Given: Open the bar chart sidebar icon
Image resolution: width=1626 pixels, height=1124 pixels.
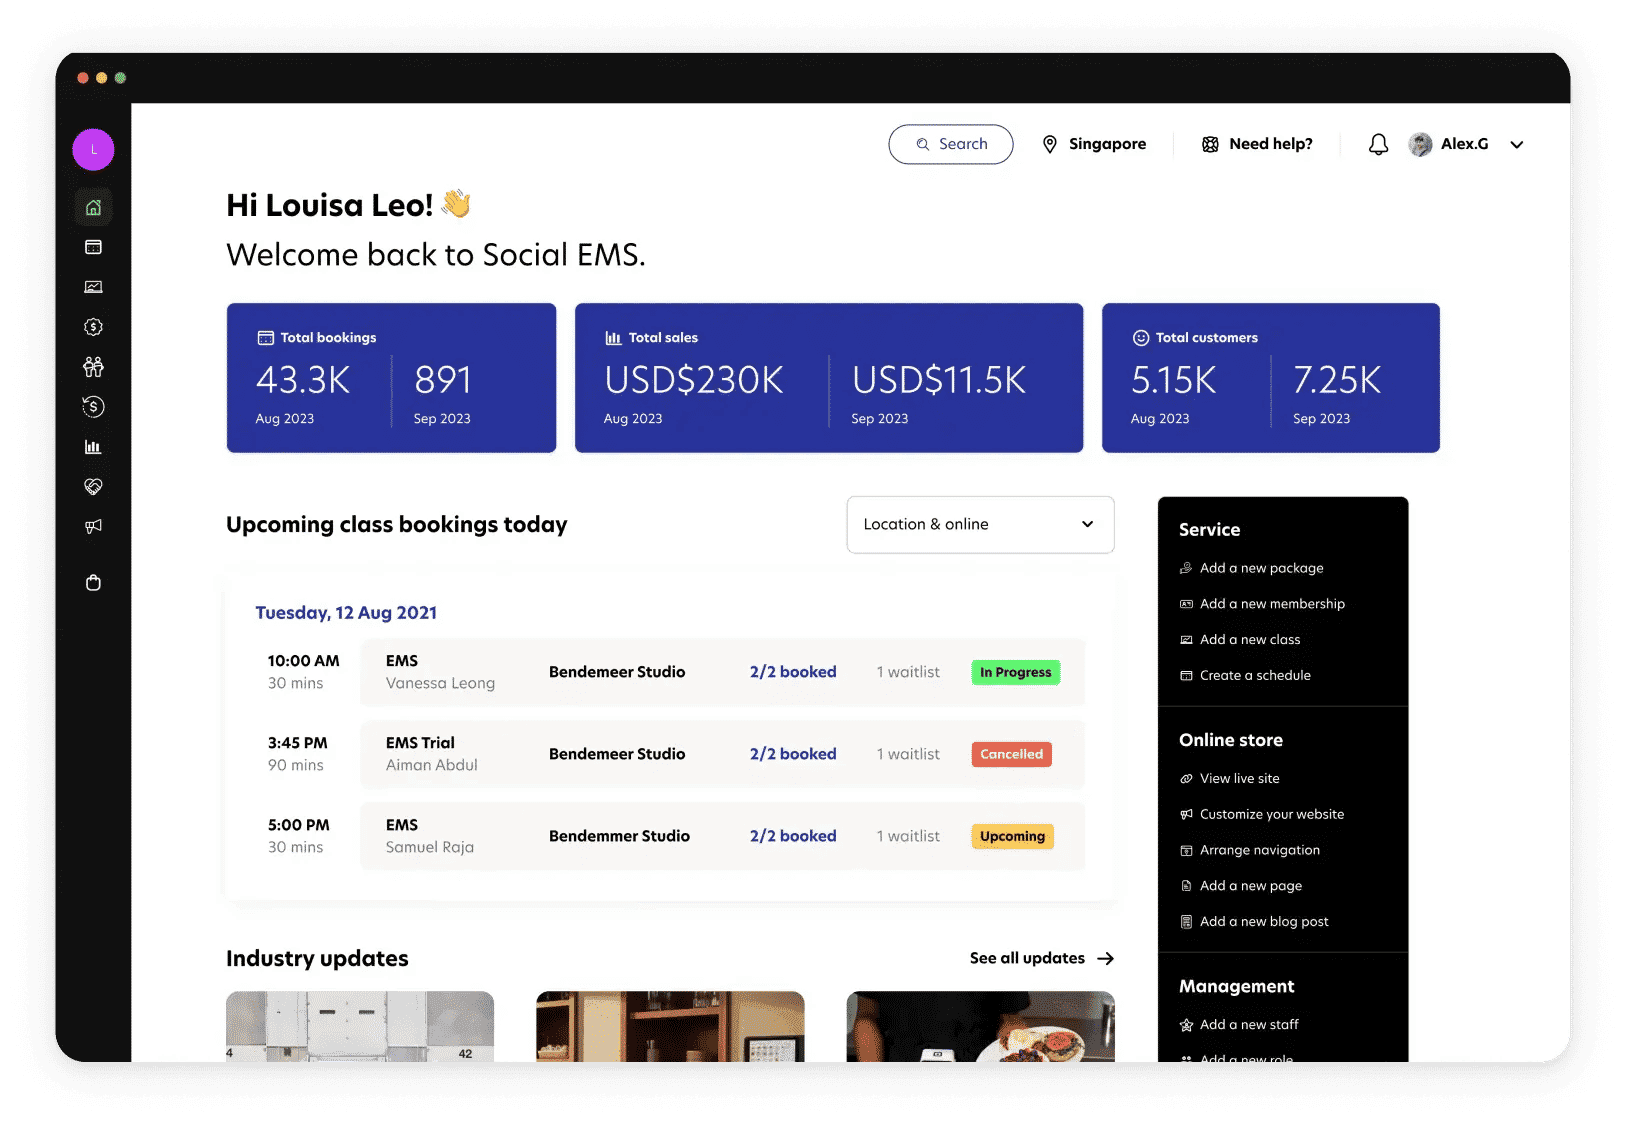Looking at the screenshot, I should pyautogui.click(x=93, y=447).
